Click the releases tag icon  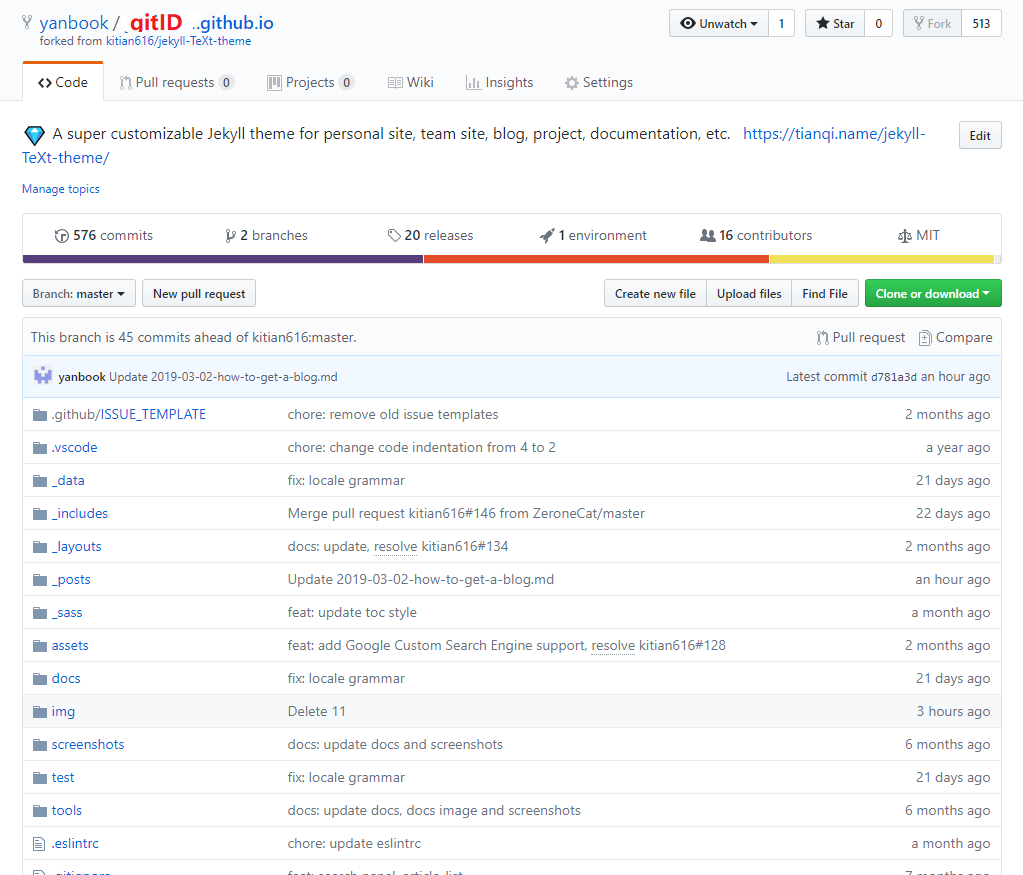point(394,236)
